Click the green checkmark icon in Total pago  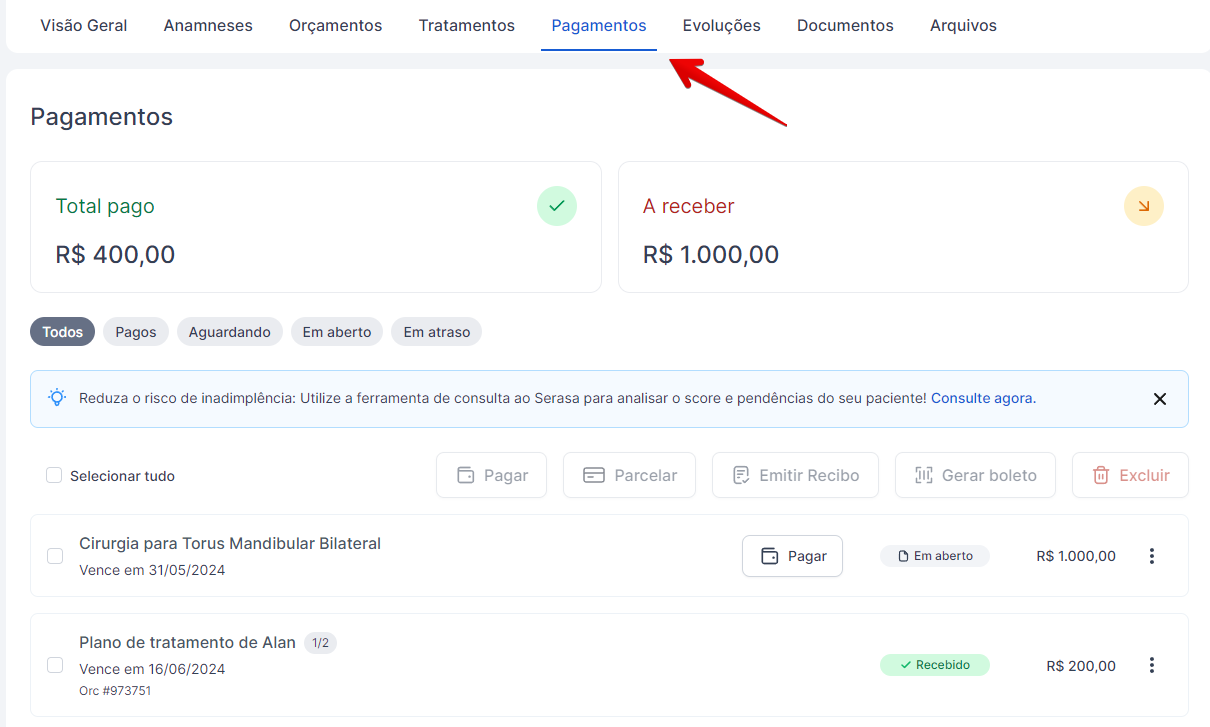557,206
